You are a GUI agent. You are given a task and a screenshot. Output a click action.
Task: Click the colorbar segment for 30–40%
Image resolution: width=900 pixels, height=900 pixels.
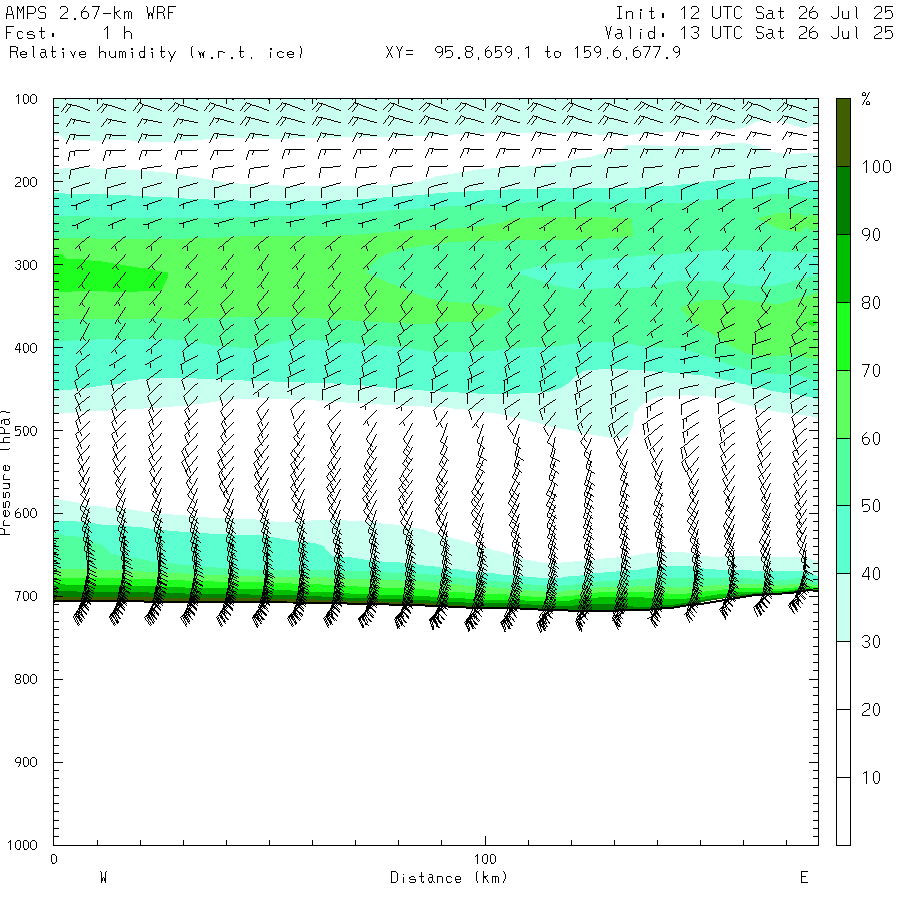[x=843, y=607]
